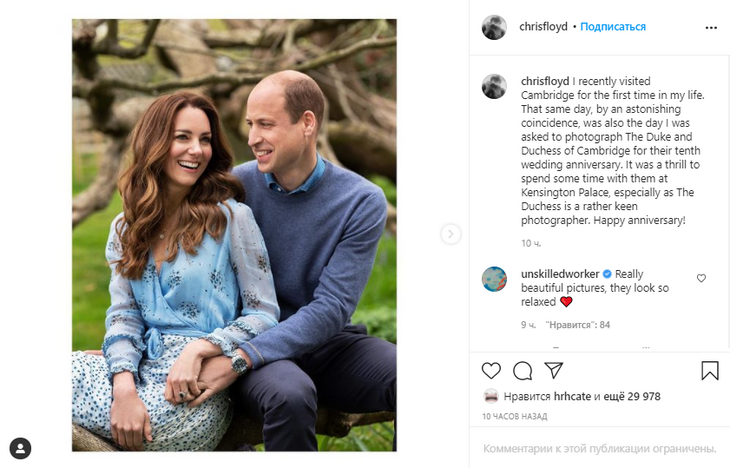The height and width of the screenshot is (468, 730).
Task: Open unskilledworker profile picture
Action: [494, 279]
